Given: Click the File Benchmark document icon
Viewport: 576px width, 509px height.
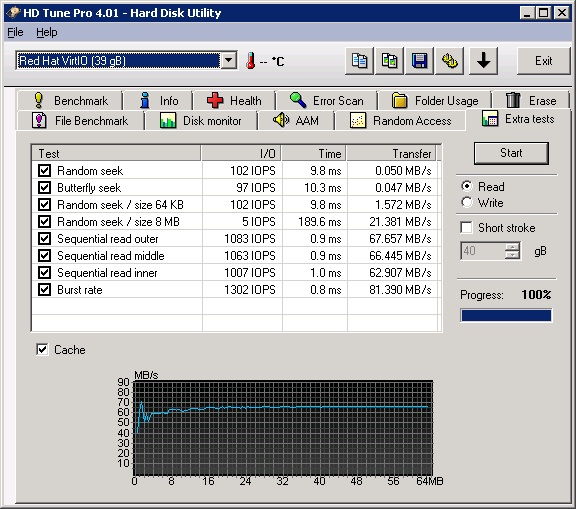Looking at the screenshot, I should 39,120.
